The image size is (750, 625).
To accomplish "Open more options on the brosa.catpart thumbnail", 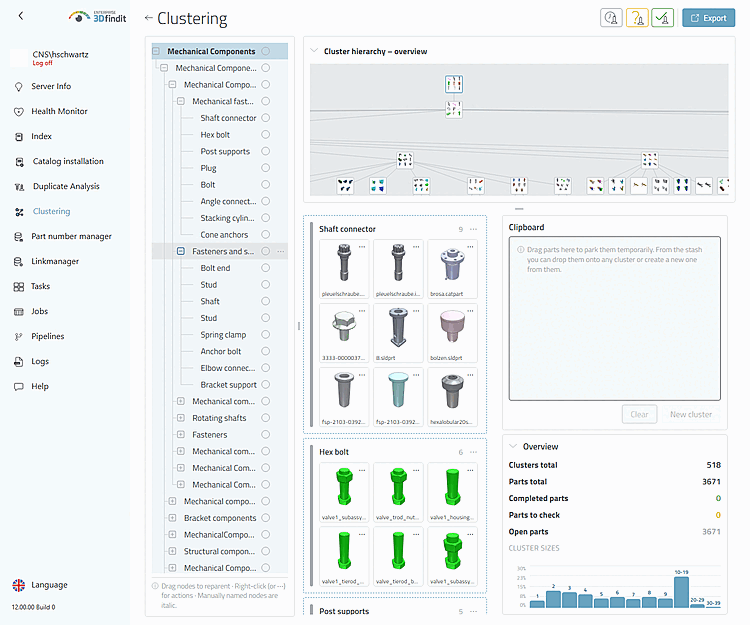I will 470,247.
